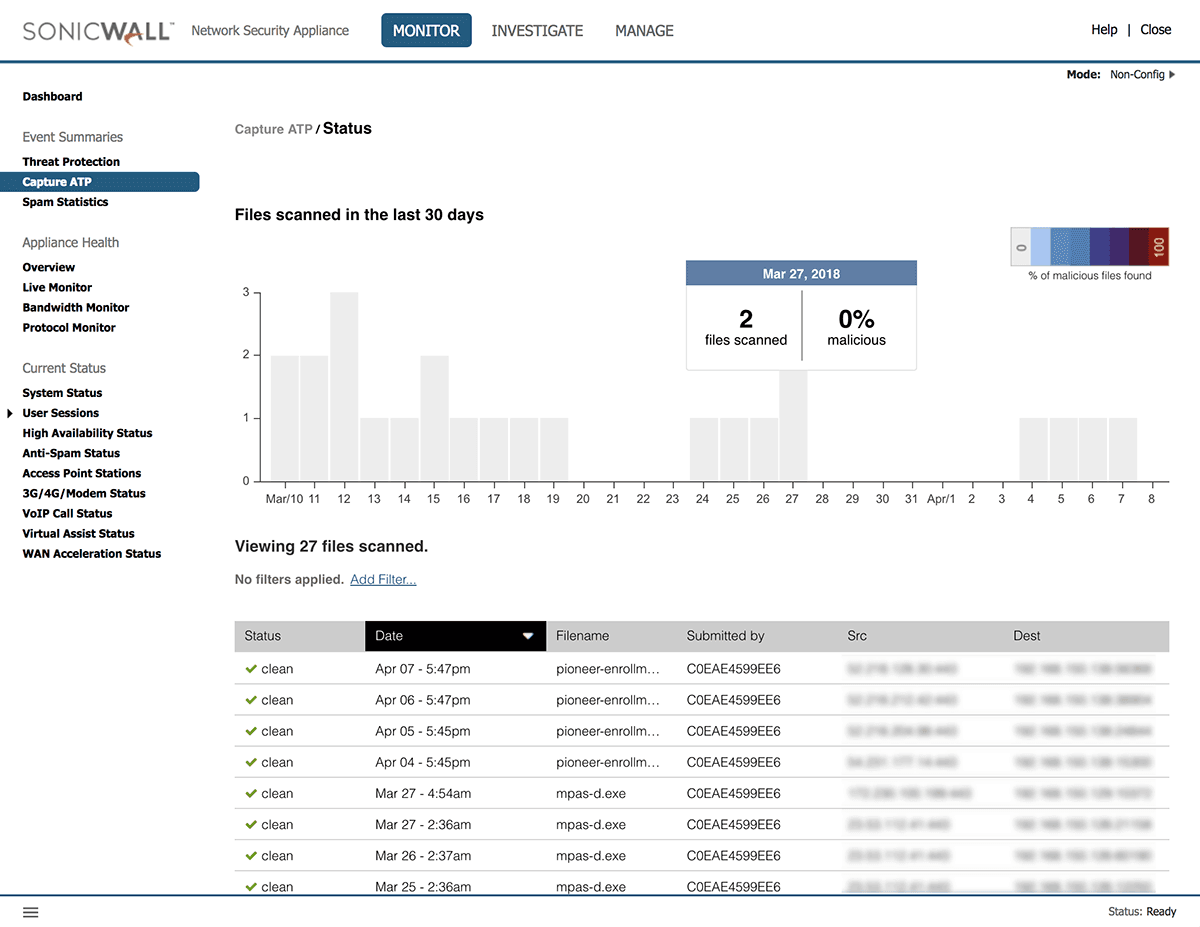Click green checkmark on Mar 27 4:54am row

pyautogui.click(x=251, y=794)
